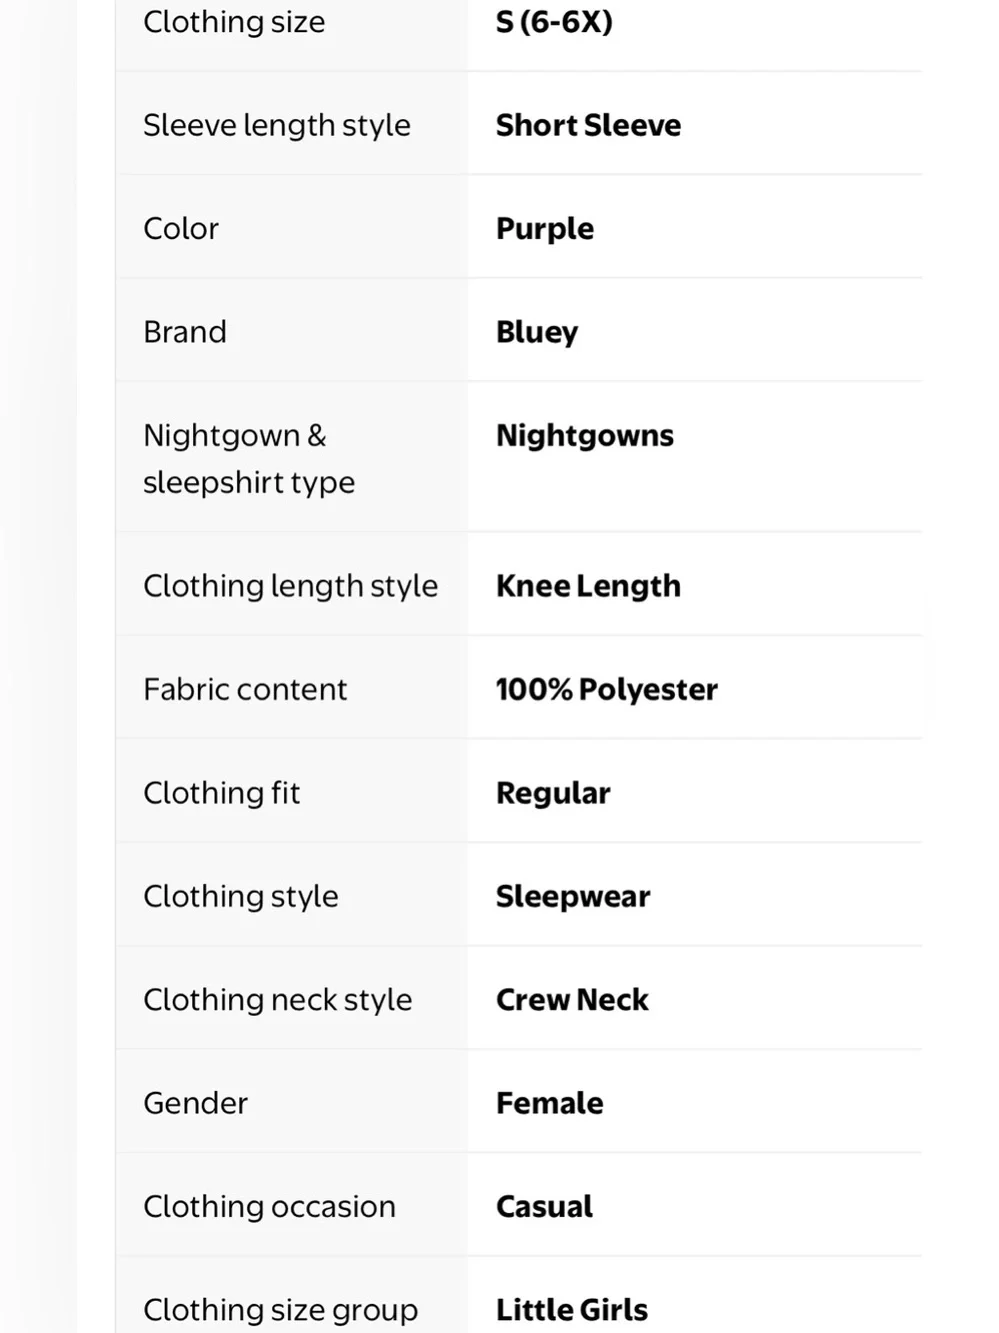This screenshot has width=999, height=1333.
Task: Select the Sleepwear style value
Action: (x=573, y=897)
